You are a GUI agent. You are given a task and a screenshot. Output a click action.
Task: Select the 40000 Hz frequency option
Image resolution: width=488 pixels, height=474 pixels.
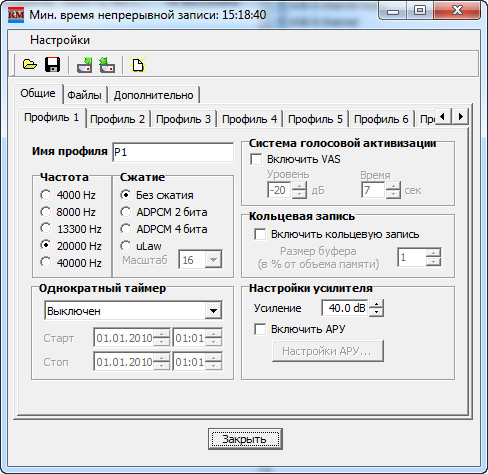[45, 262]
